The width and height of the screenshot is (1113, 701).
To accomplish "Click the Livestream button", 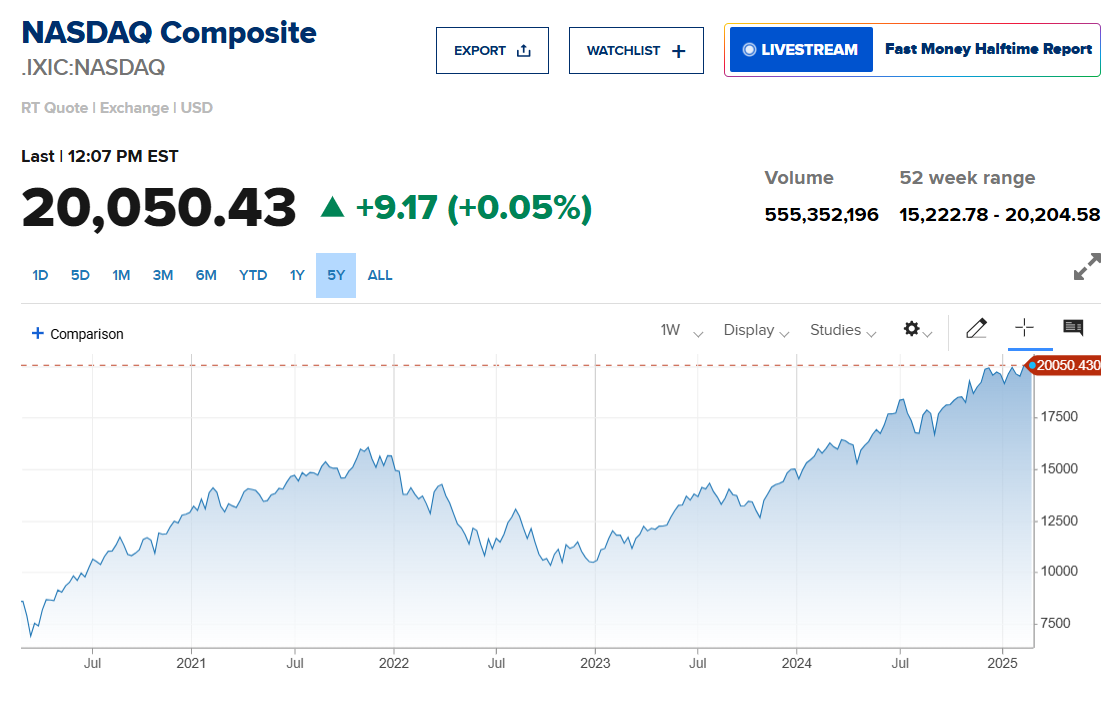I will click(800, 49).
